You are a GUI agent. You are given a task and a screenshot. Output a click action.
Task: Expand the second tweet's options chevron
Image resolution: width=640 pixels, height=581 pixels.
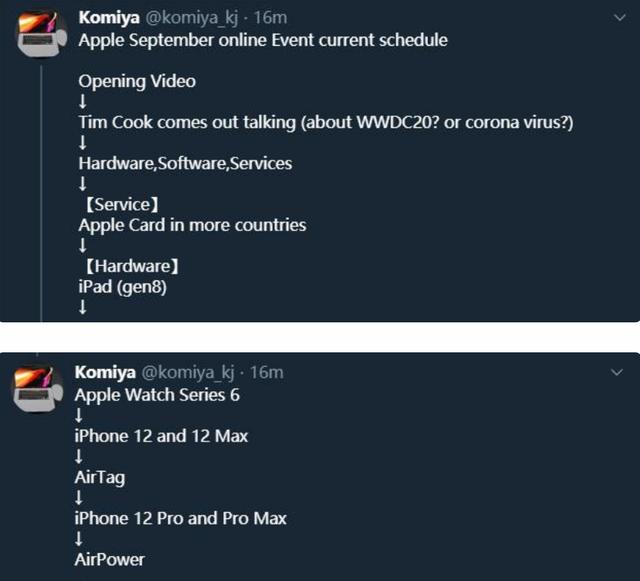tap(616, 372)
